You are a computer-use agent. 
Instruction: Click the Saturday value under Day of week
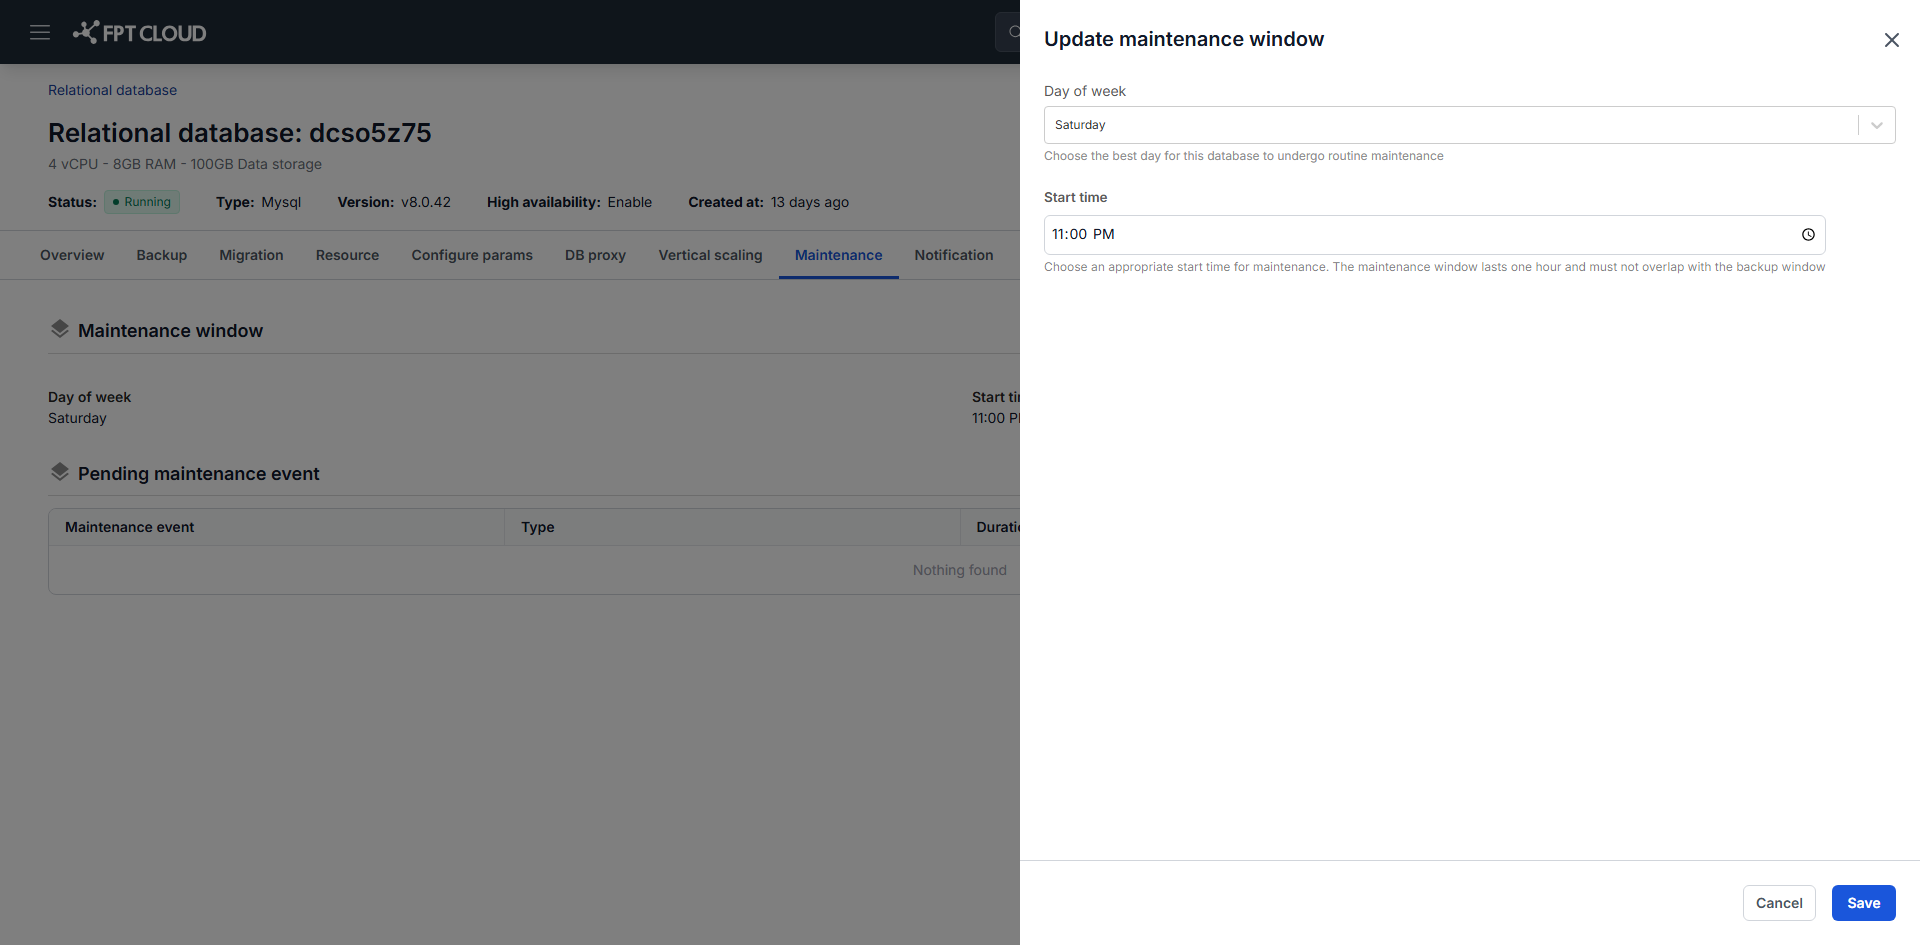pyautogui.click(x=77, y=418)
